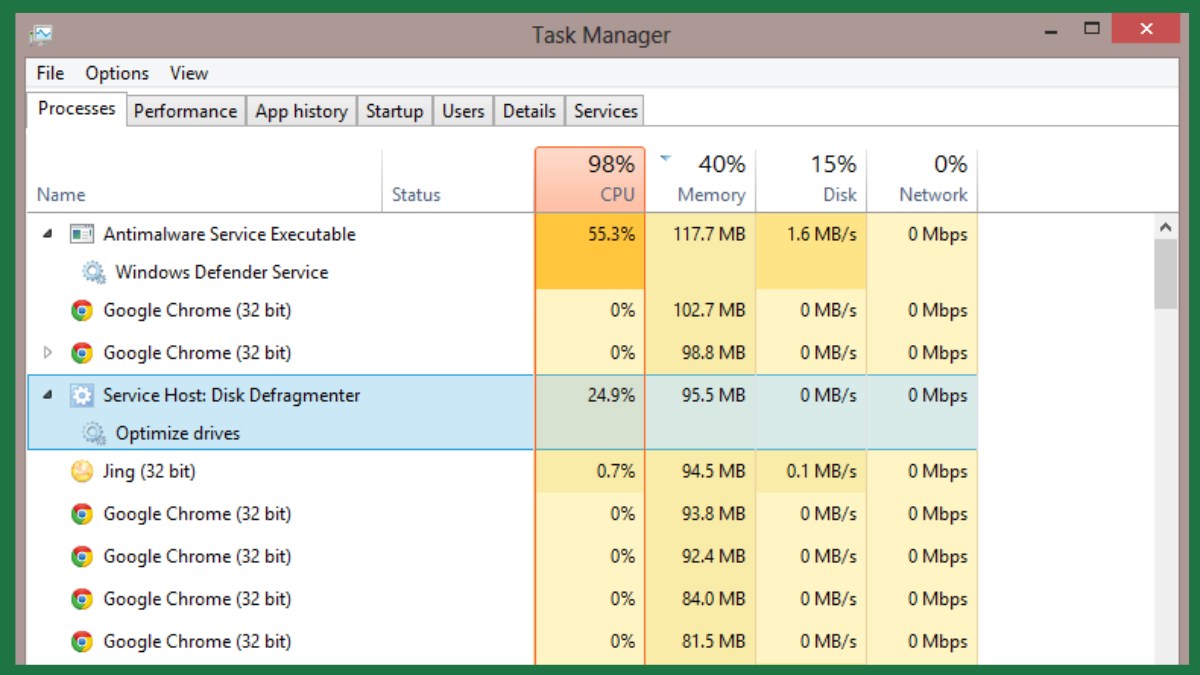The height and width of the screenshot is (675, 1200).
Task: Collapse the Antimalware Service Executable group
Action: pyautogui.click(x=47, y=234)
